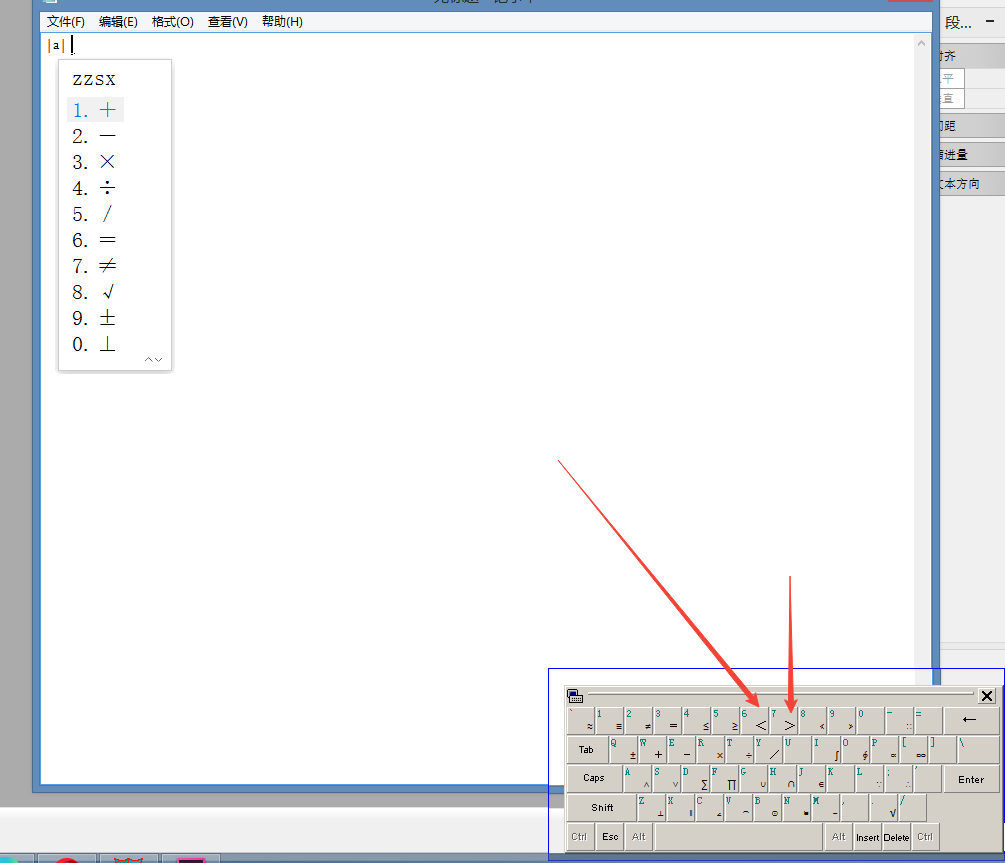The width and height of the screenshot is (1005, 863).
Task: Open the 文件(F) menu
Action: point(66,22)
